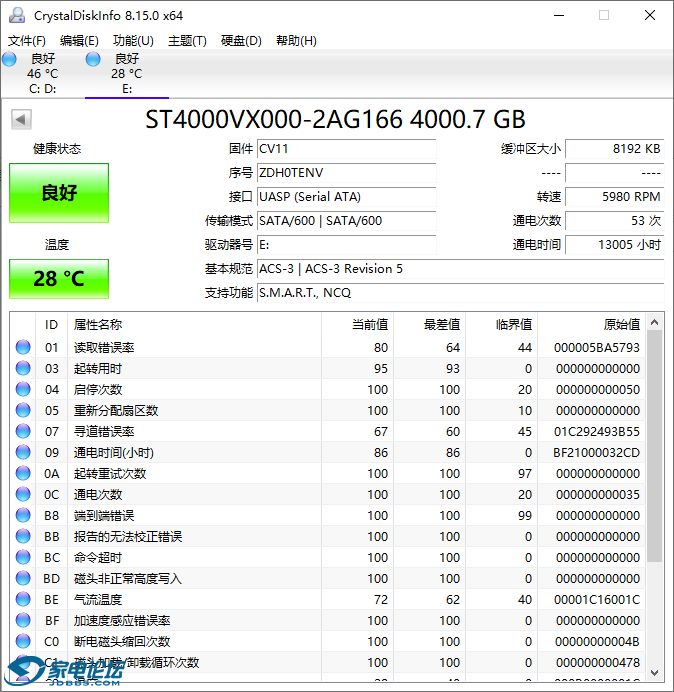Click status icon of 端到端错误 row
674x692 pixels.
tap(23, 515)
